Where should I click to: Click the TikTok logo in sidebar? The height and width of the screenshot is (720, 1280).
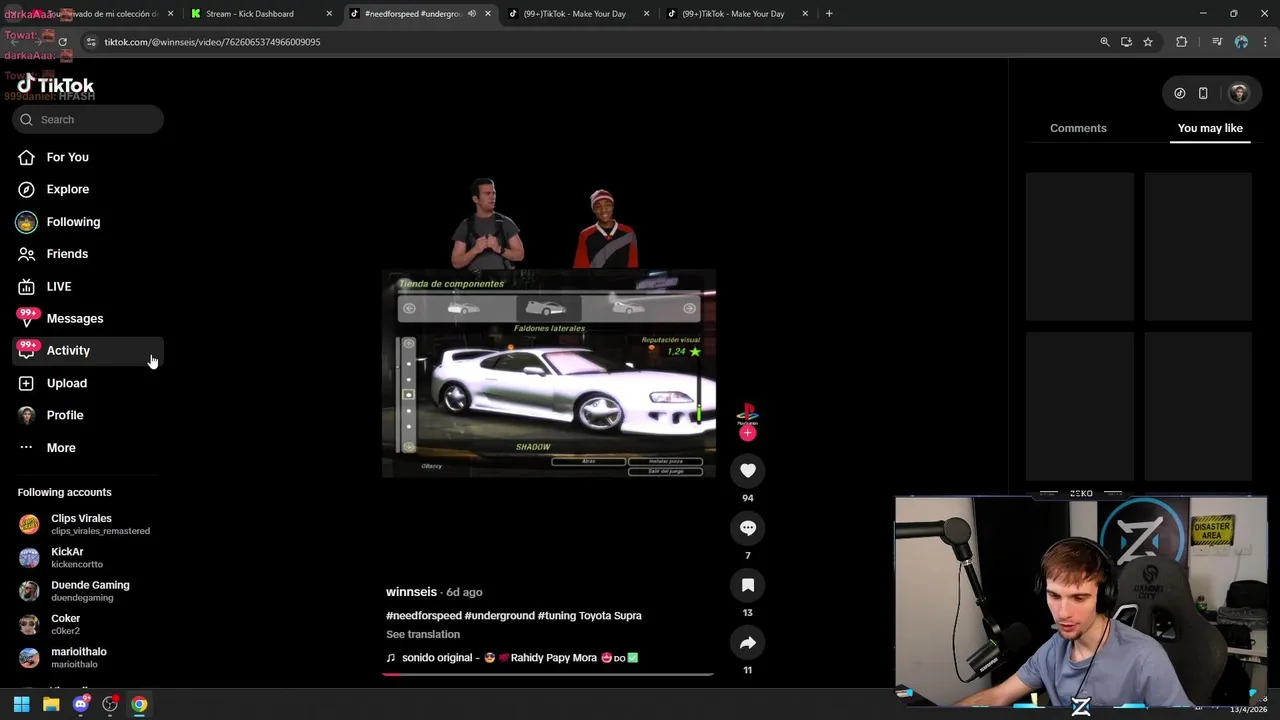56,85
